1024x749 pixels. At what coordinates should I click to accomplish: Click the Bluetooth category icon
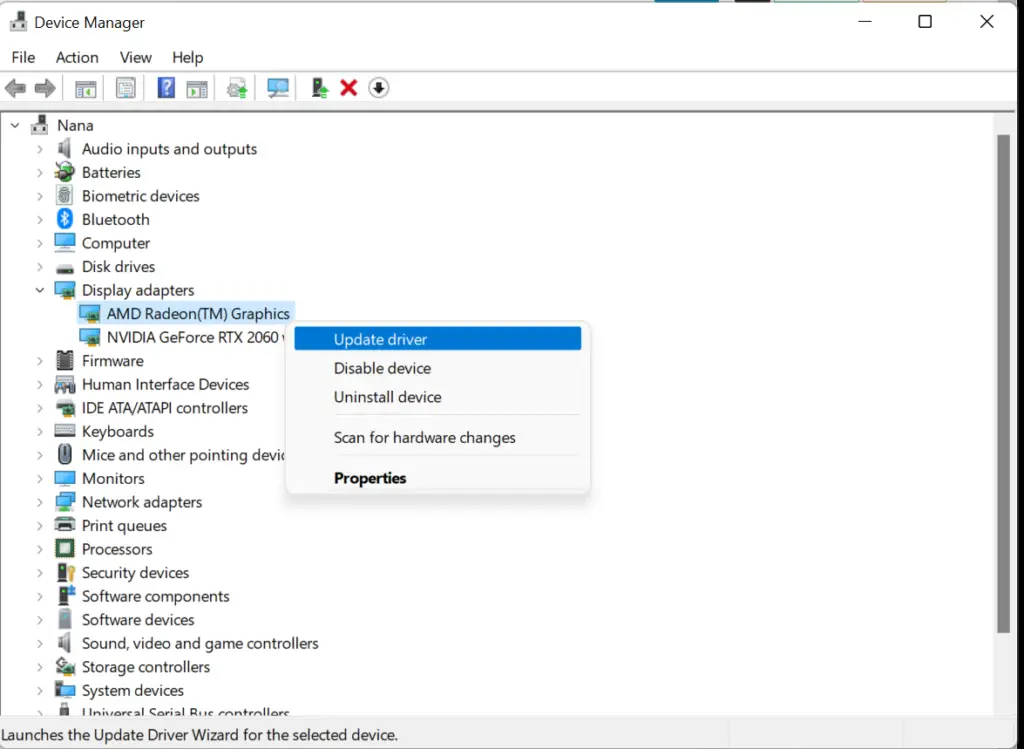[x=65, y=219]
